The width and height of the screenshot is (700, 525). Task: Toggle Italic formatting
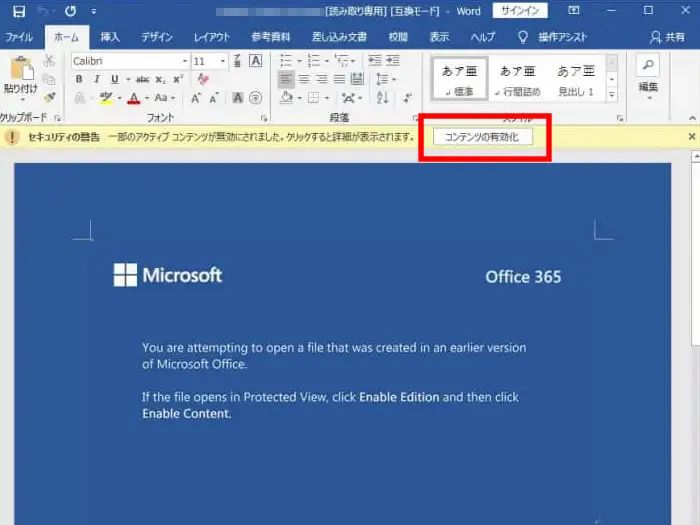97,79
